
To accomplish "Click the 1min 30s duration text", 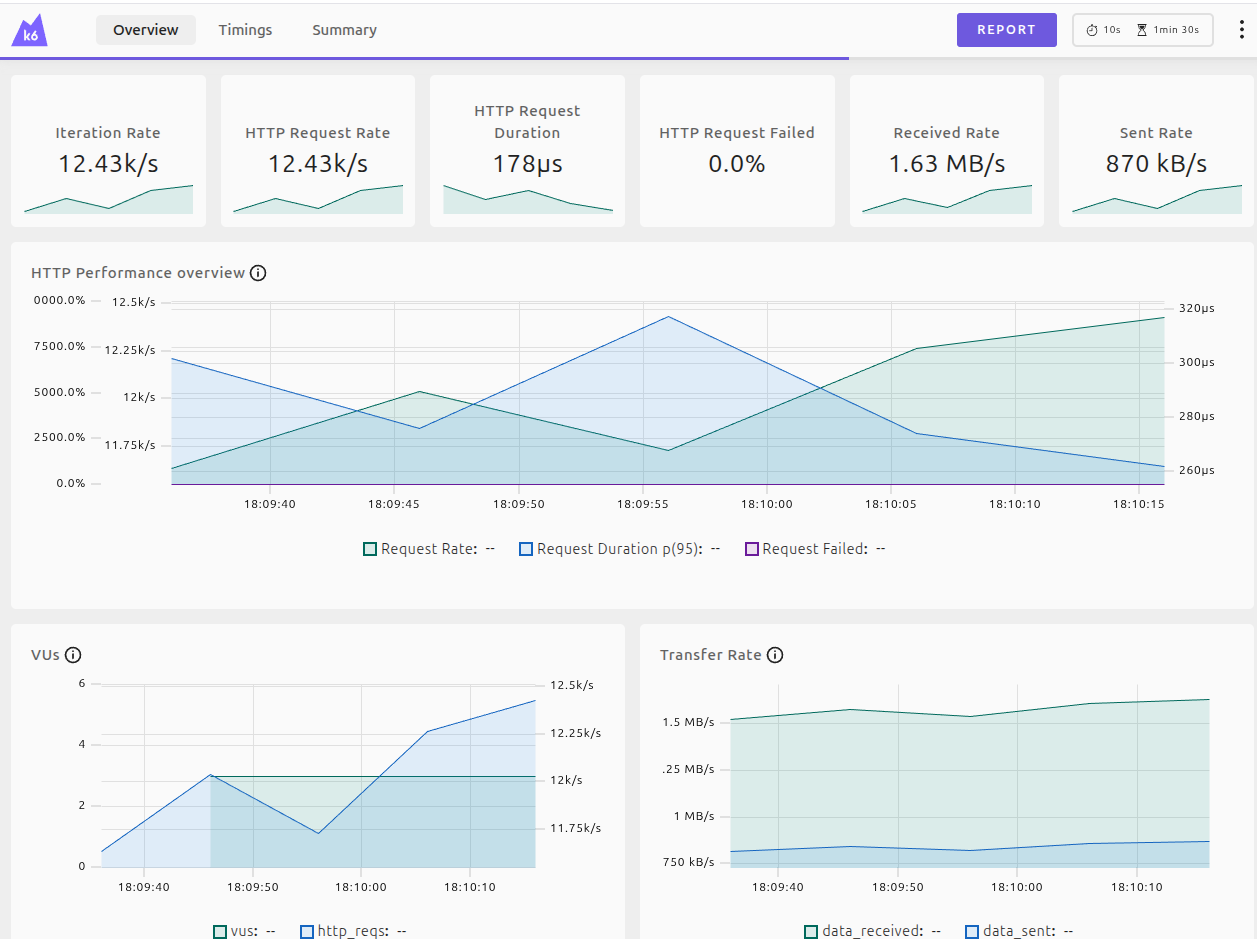I will tap(1177, 30).
